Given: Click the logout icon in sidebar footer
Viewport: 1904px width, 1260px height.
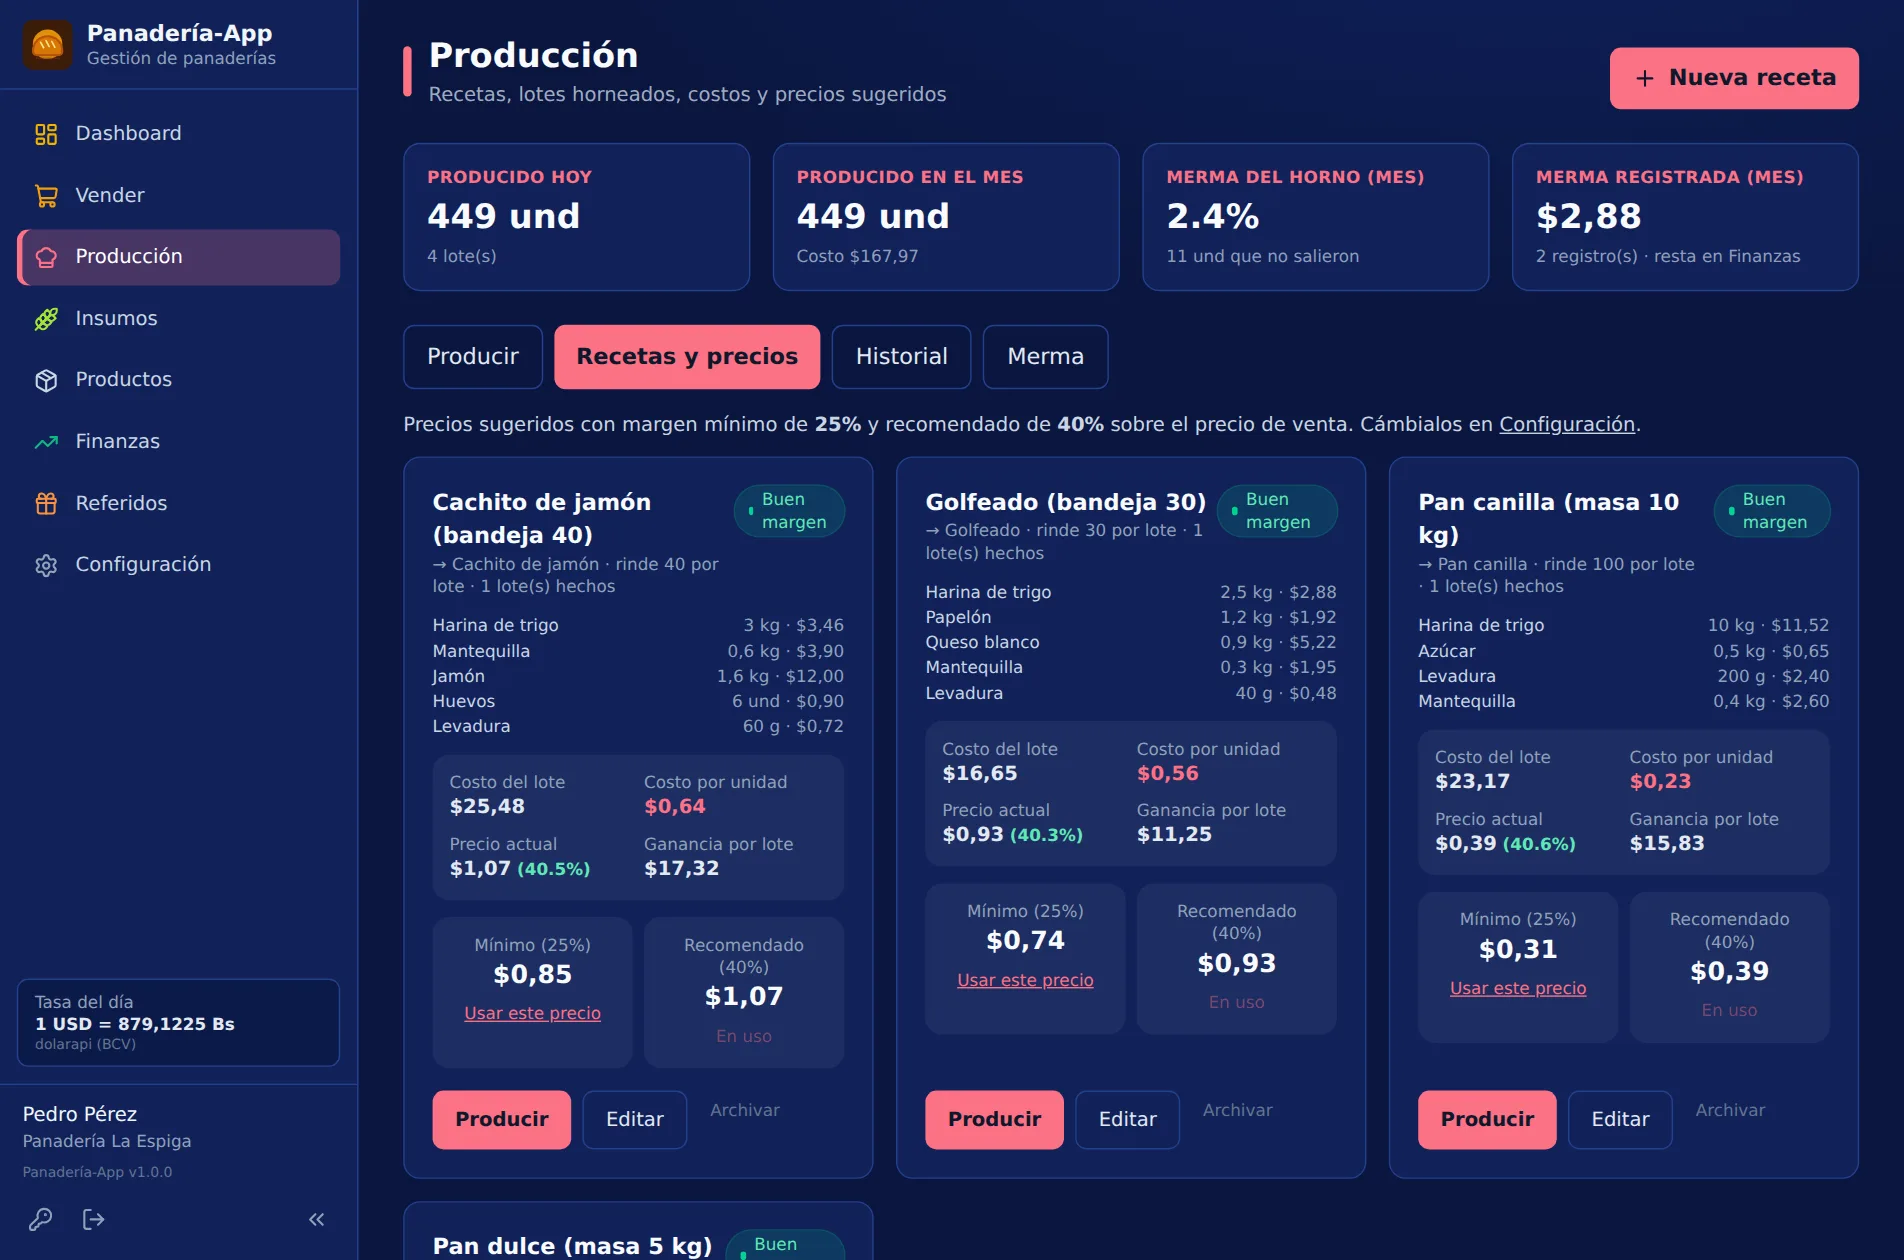Looking at the screenshot, I should (x=93, y=1219).
